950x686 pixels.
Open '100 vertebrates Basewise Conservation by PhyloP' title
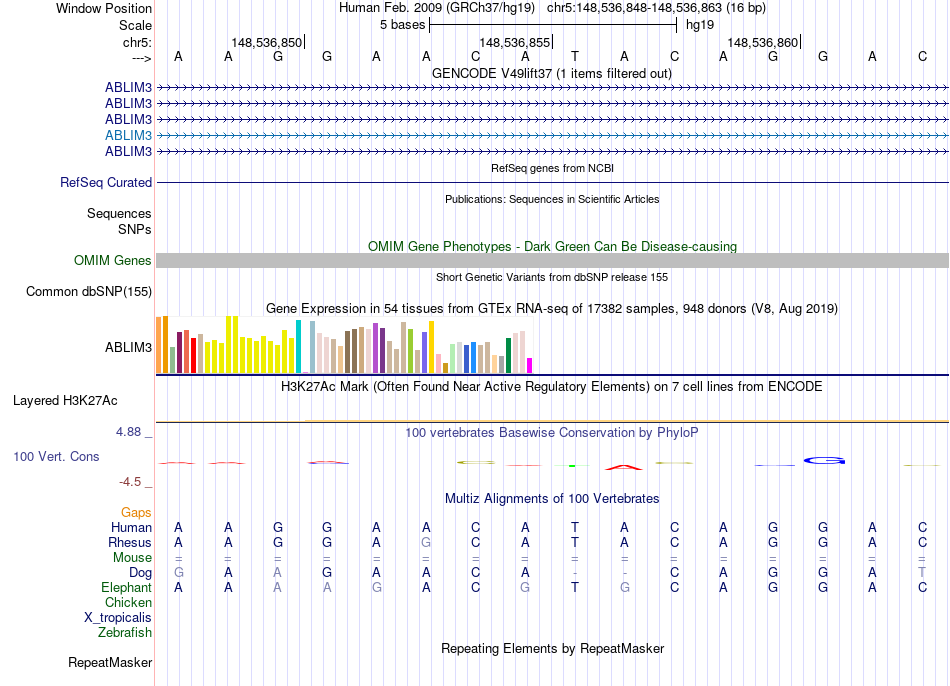(552, 433)
